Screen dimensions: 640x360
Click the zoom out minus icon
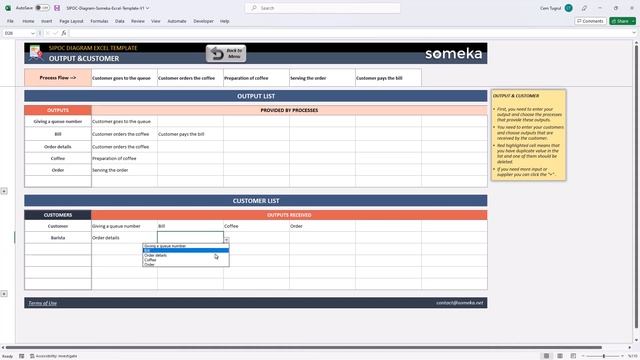(x=583, y=356)
